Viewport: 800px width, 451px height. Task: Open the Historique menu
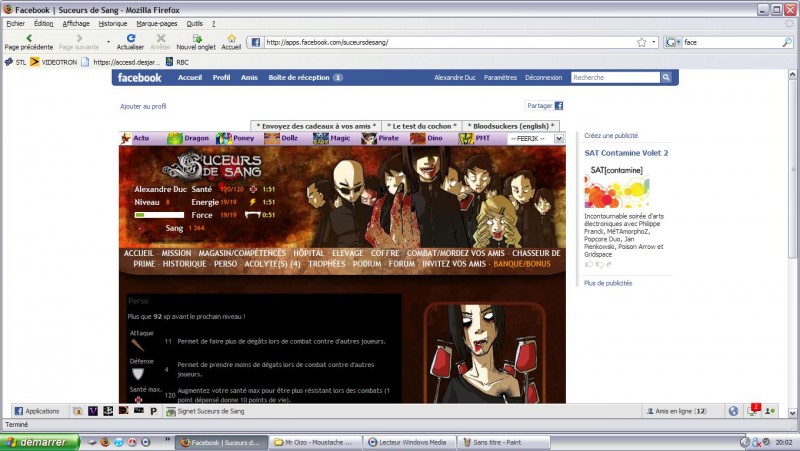tap(113, 23)
